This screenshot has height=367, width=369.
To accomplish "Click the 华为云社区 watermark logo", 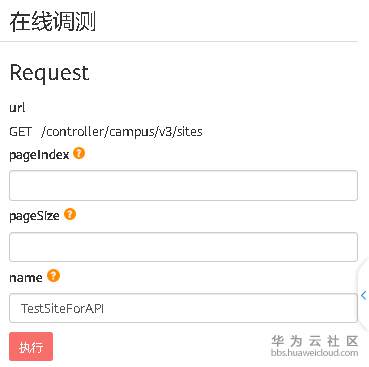I will [x=315, y=341].
